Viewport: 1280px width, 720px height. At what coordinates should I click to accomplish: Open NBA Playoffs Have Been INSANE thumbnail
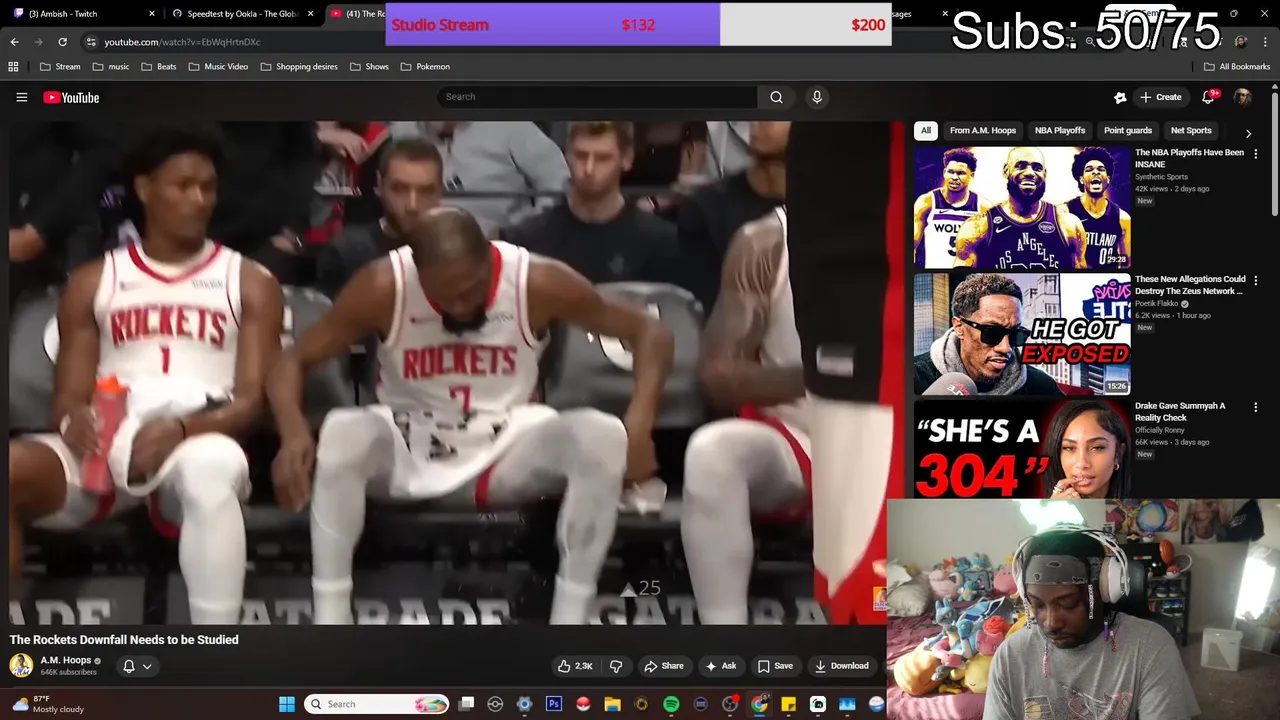coord(1022,208)
